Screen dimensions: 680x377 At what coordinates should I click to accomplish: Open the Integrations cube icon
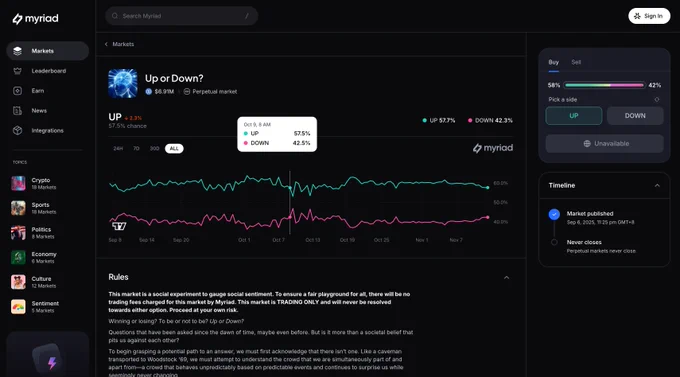[x=17, y=131]
